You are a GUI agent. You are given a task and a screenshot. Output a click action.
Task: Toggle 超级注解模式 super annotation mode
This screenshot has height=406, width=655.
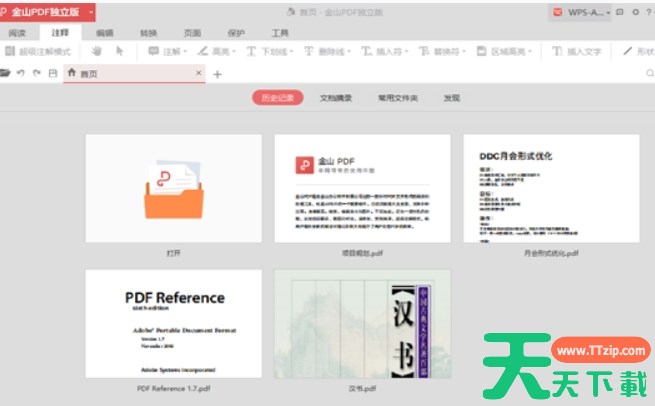pos(41,51)
